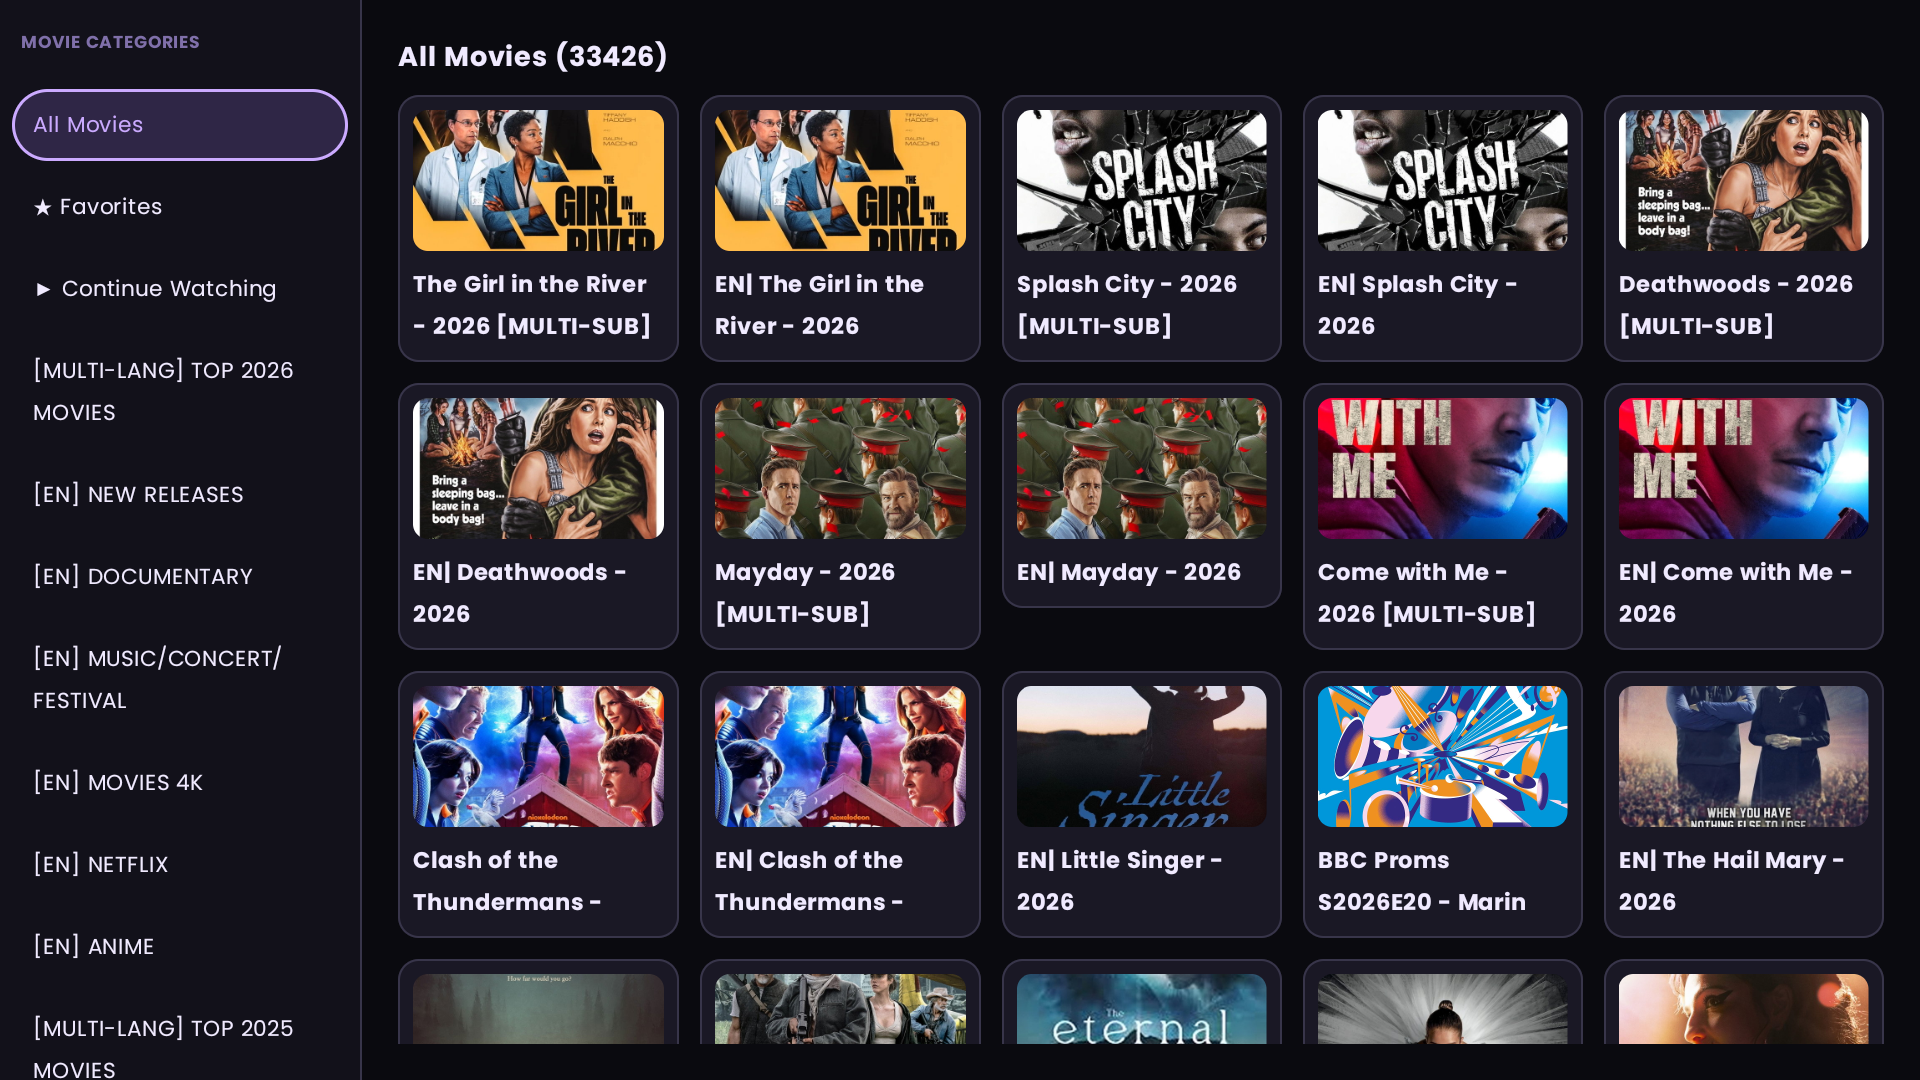
Task: Open the Favorites category
Action: tap(180, 207)
